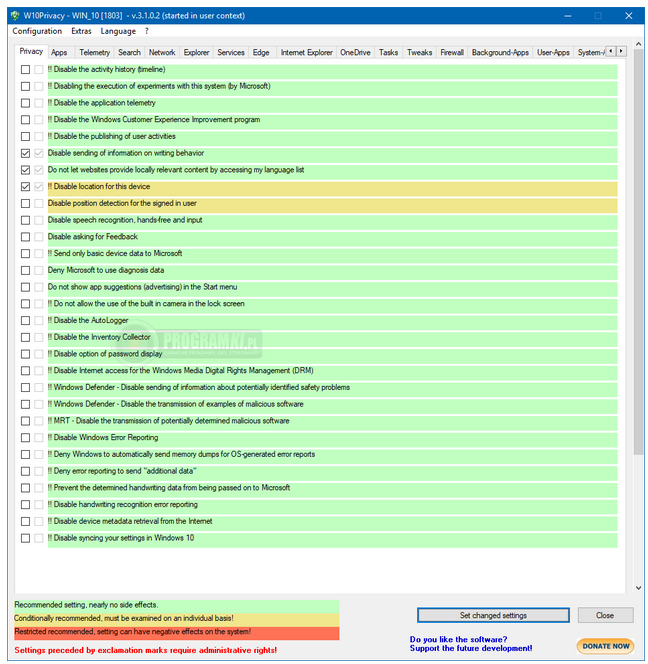This screenshot has width=648, height=664.
Task: Click Do not let websites provide locally relevant content
Action: [176, 170]
